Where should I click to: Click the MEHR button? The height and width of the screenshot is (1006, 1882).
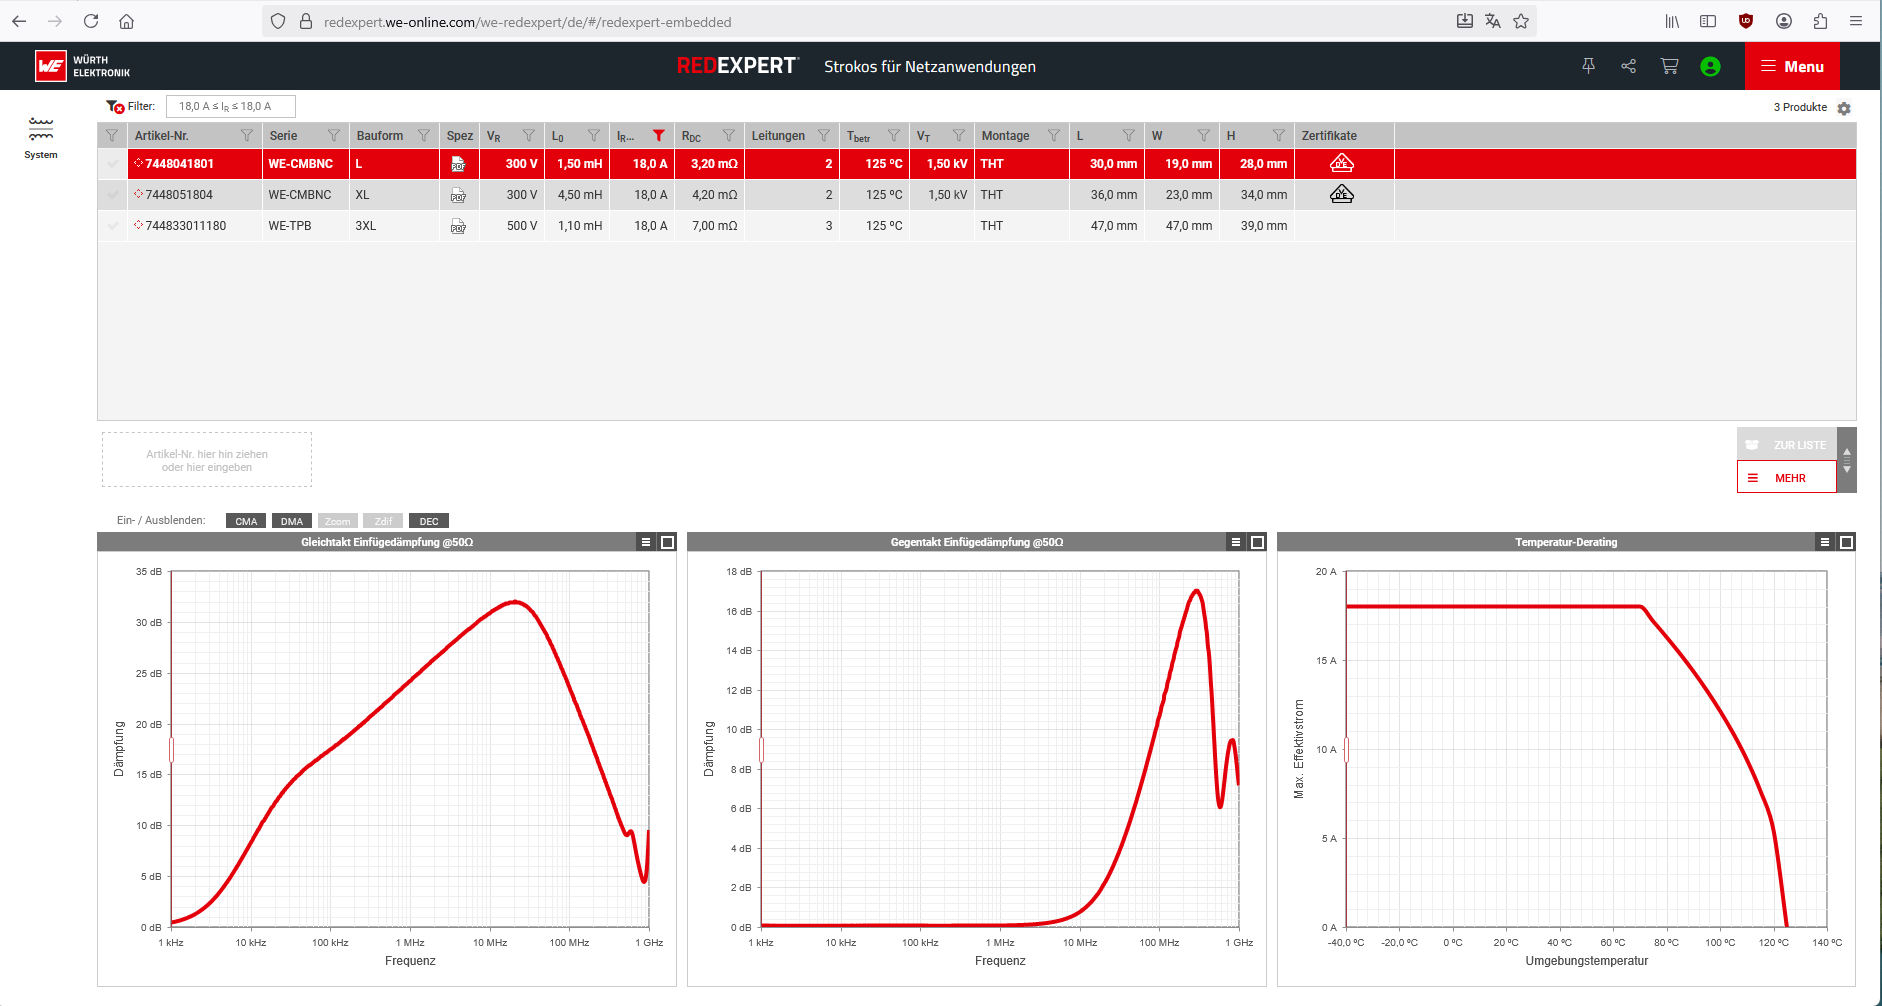(x=1787, y=478)
